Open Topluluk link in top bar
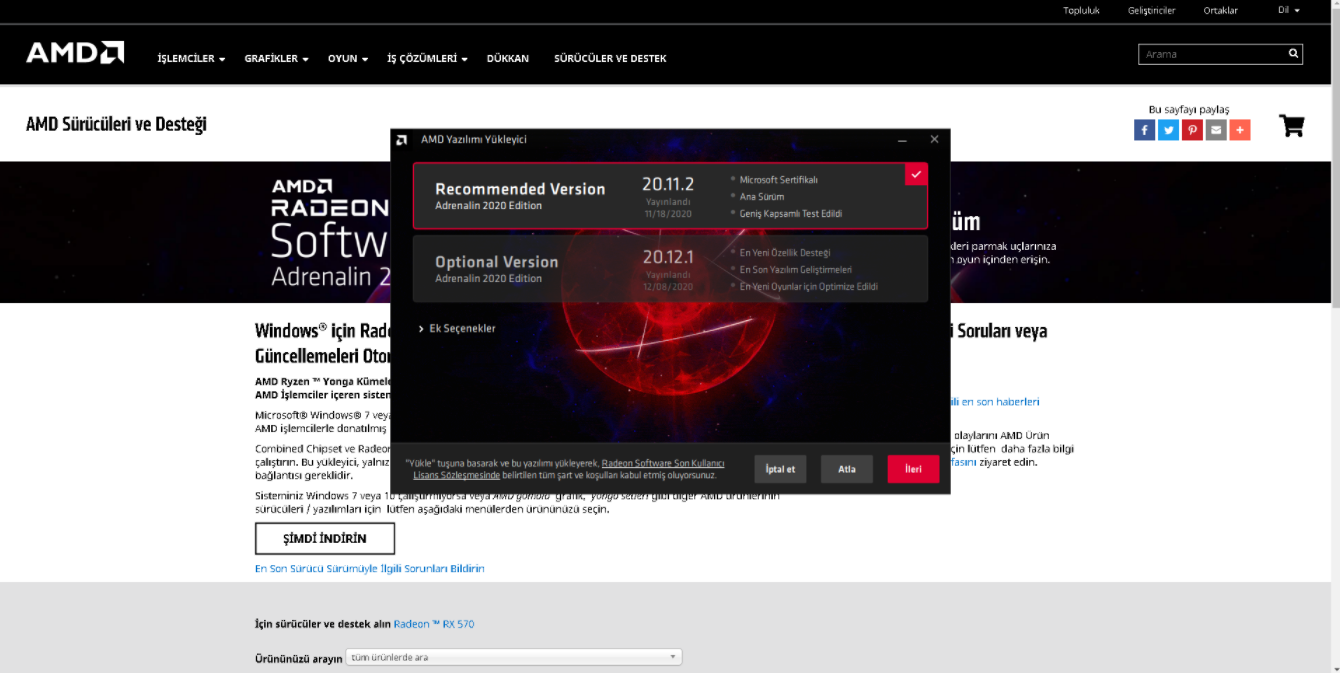The height and width of the screenshot is (673, 1340). [x=1081, y=10]
